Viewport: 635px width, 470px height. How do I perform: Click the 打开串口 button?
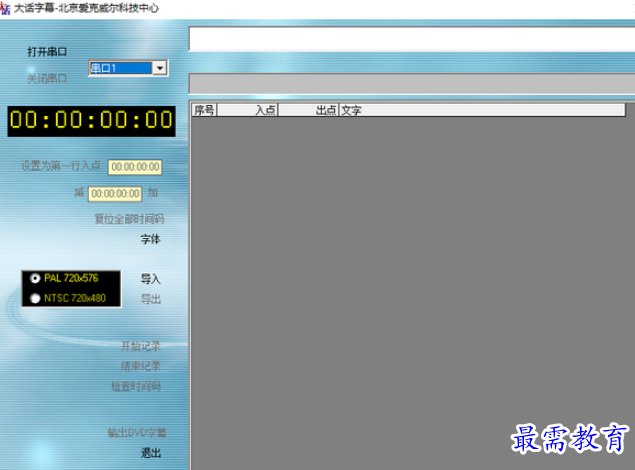click(47, 52)
